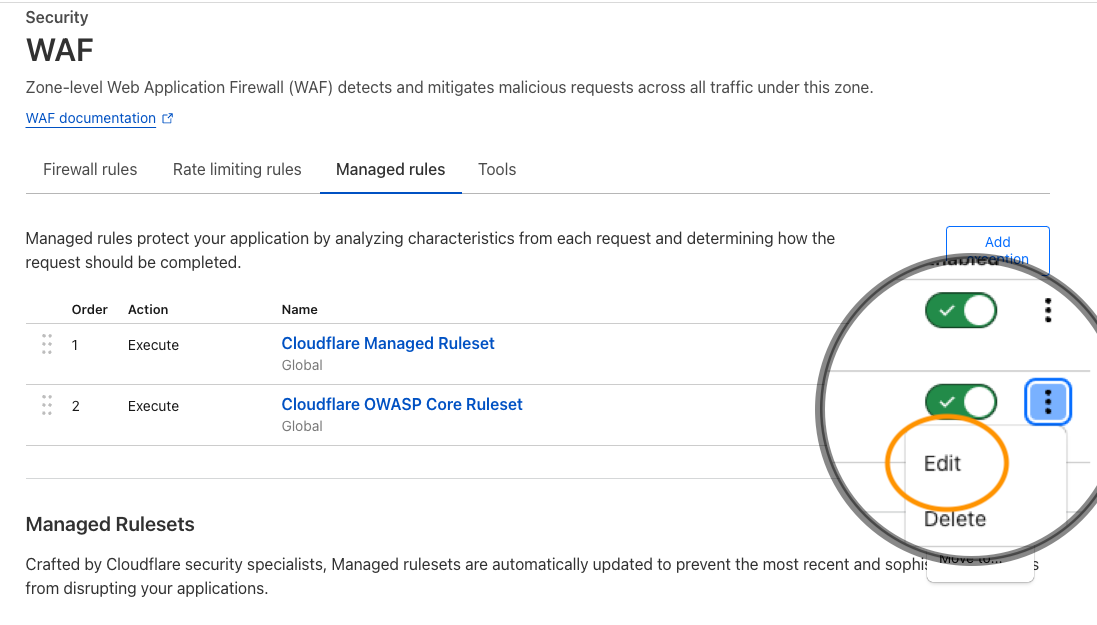
Task: Click the drag handle for the OWASP ruleset row
Action: pyautogui.click(x=47, y=405)
